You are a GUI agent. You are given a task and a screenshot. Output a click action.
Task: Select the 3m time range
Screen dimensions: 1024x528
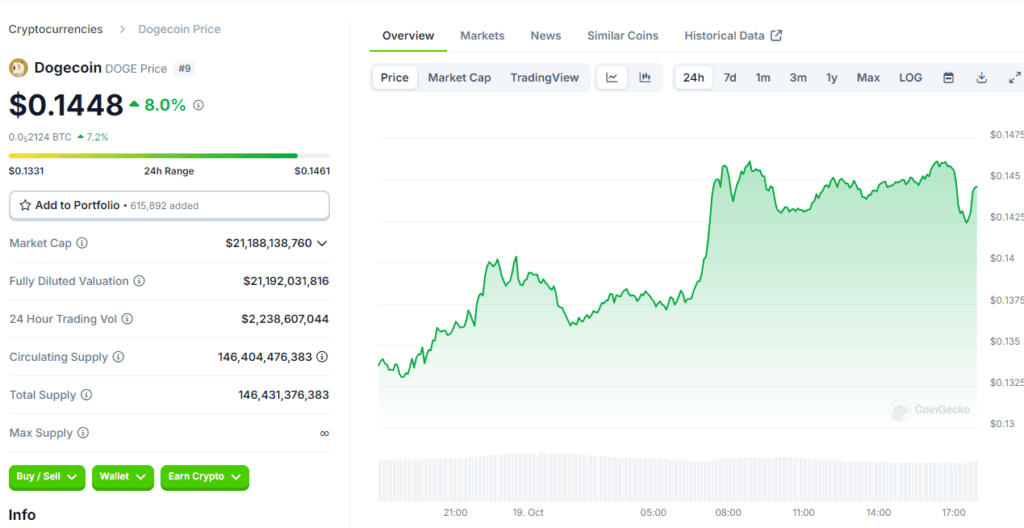pos(798,78)
